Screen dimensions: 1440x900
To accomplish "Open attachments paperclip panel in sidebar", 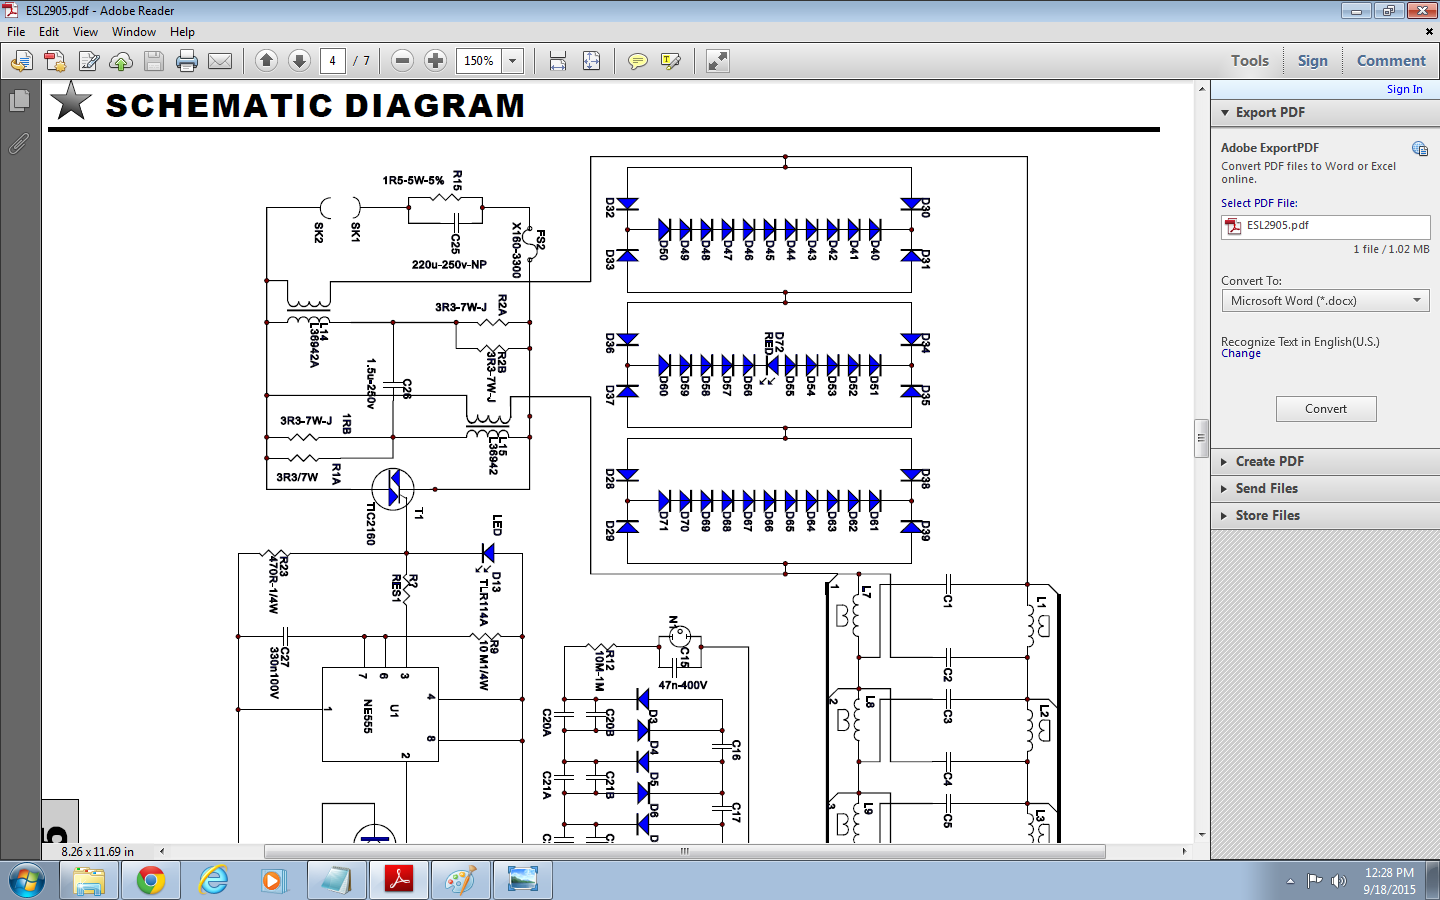I will [x=19, y=144].
